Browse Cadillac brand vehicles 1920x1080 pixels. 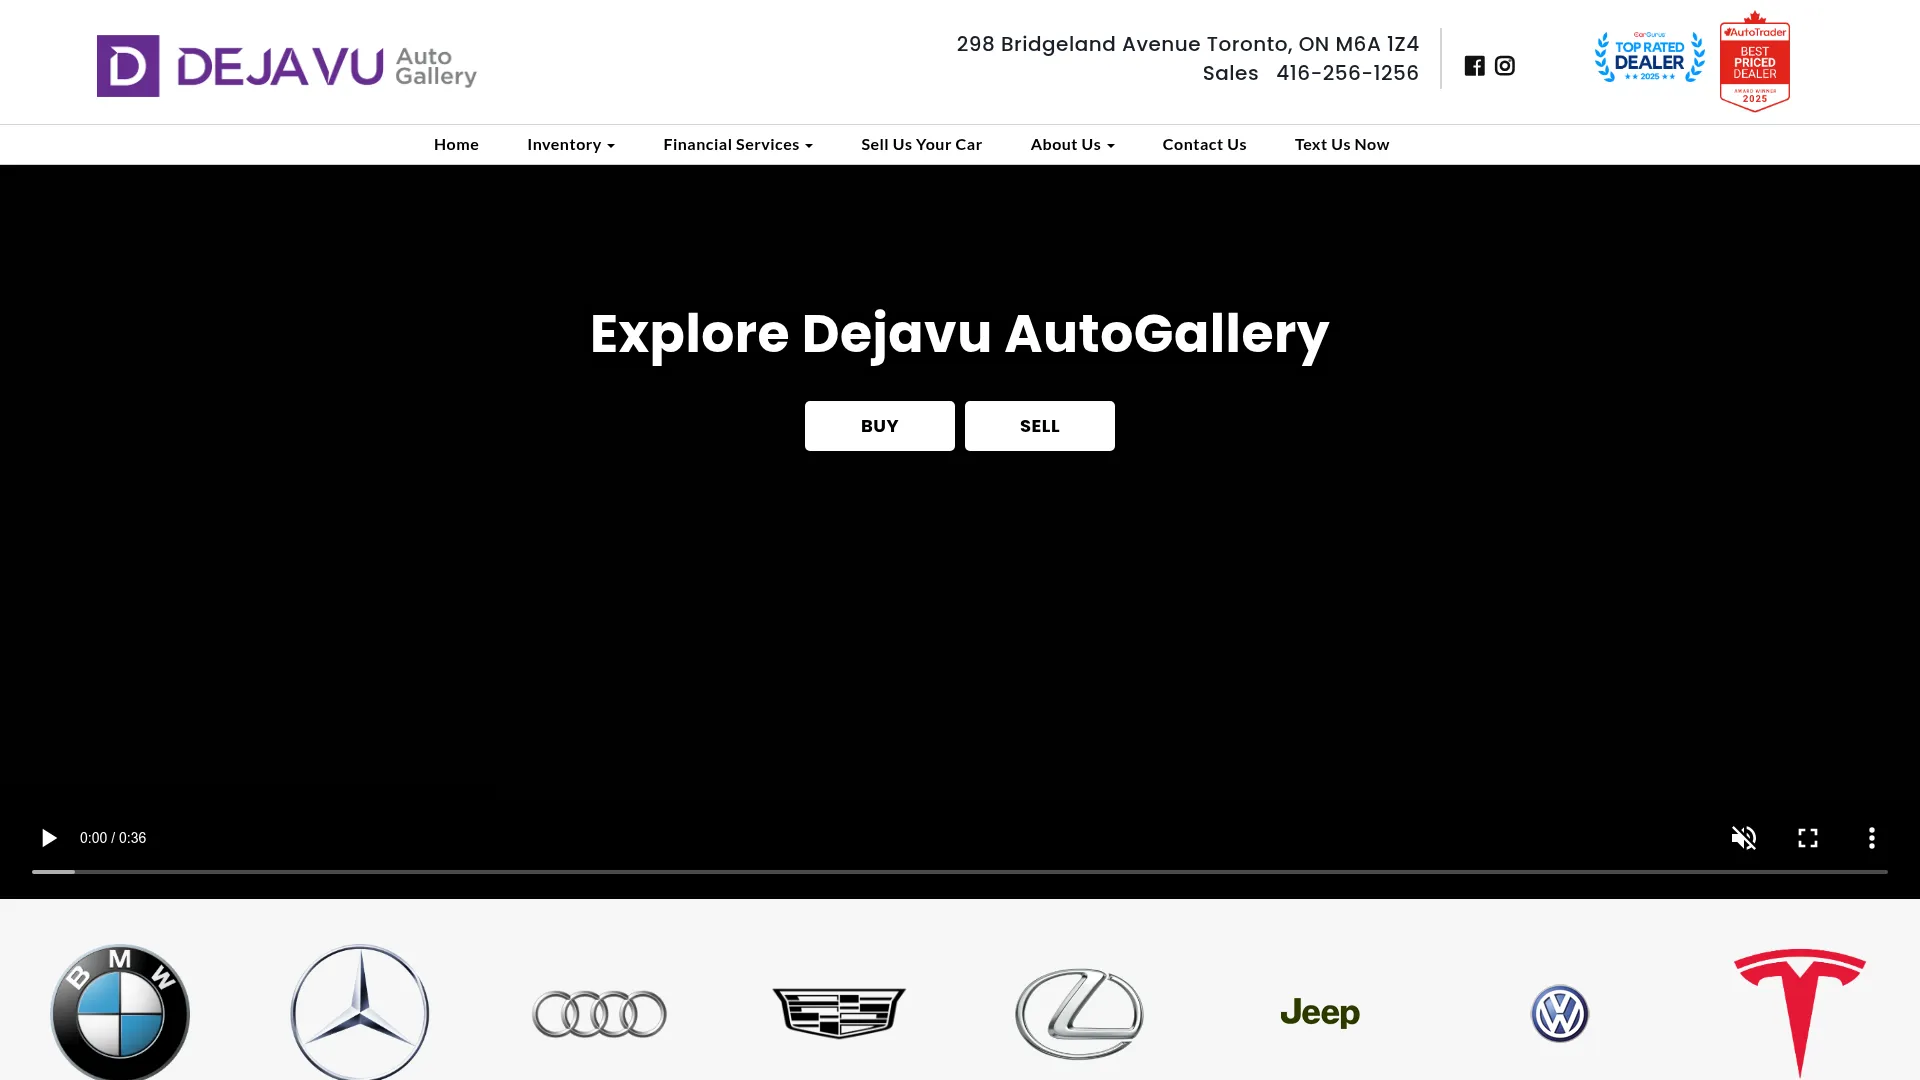point(839,1013)
